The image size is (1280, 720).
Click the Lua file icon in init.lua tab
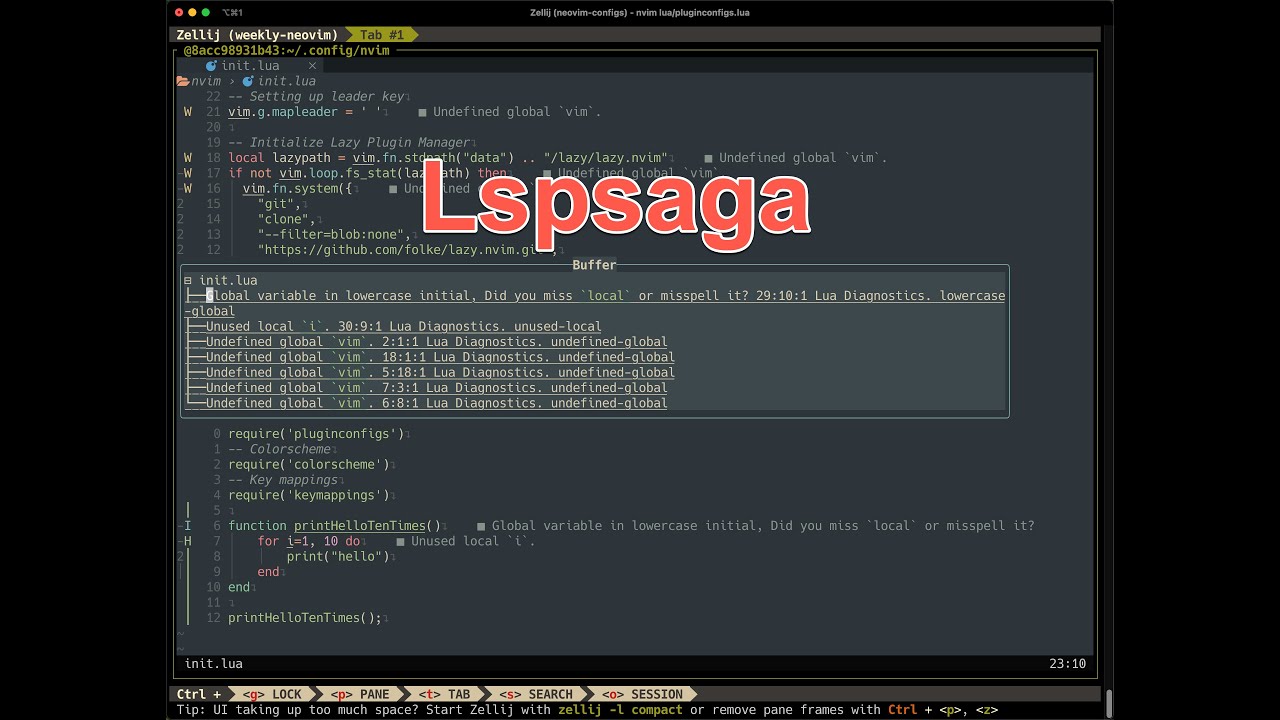[x=211, y=66]
